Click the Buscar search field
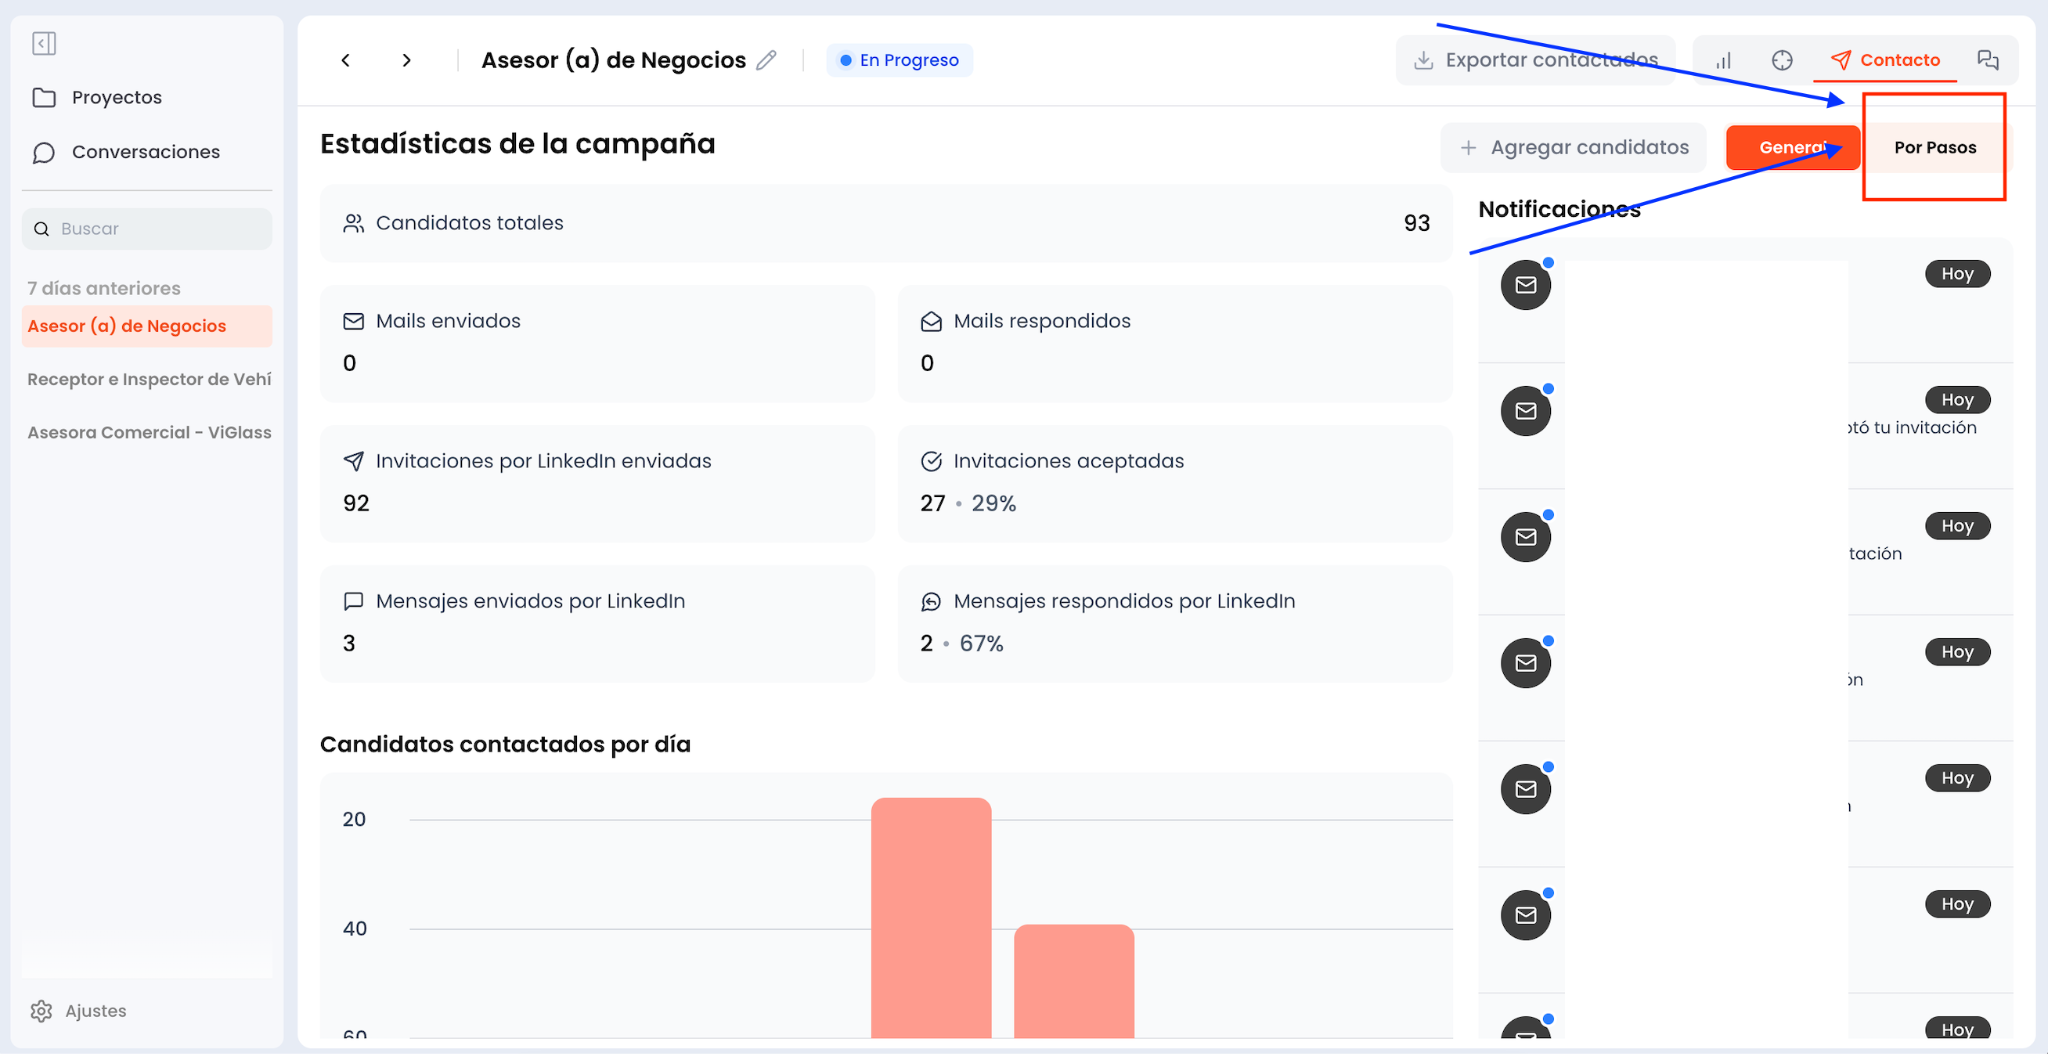The height and width of the screenshot is (1054, 2048). pos(147,229)
